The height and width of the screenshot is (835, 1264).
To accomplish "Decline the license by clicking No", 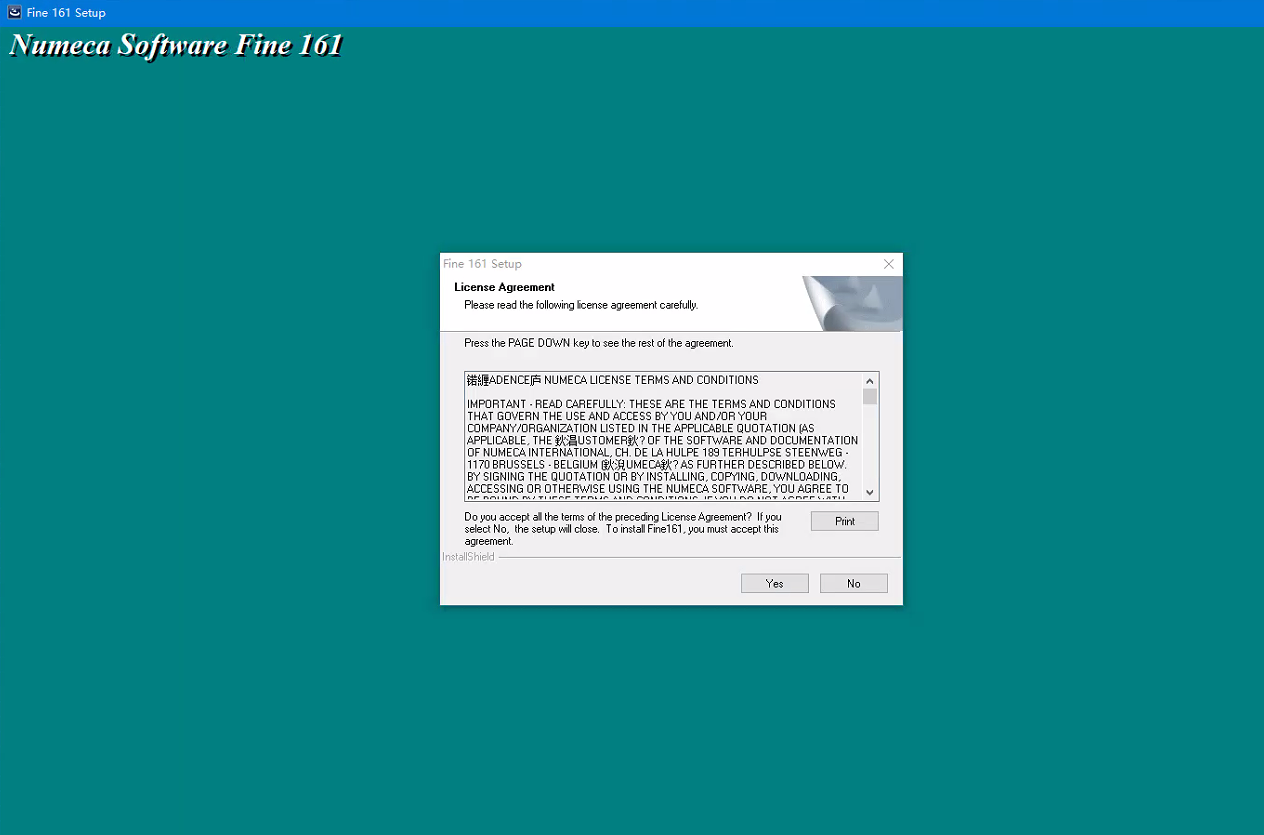I will pyautogui.click(x=853, y=583).
